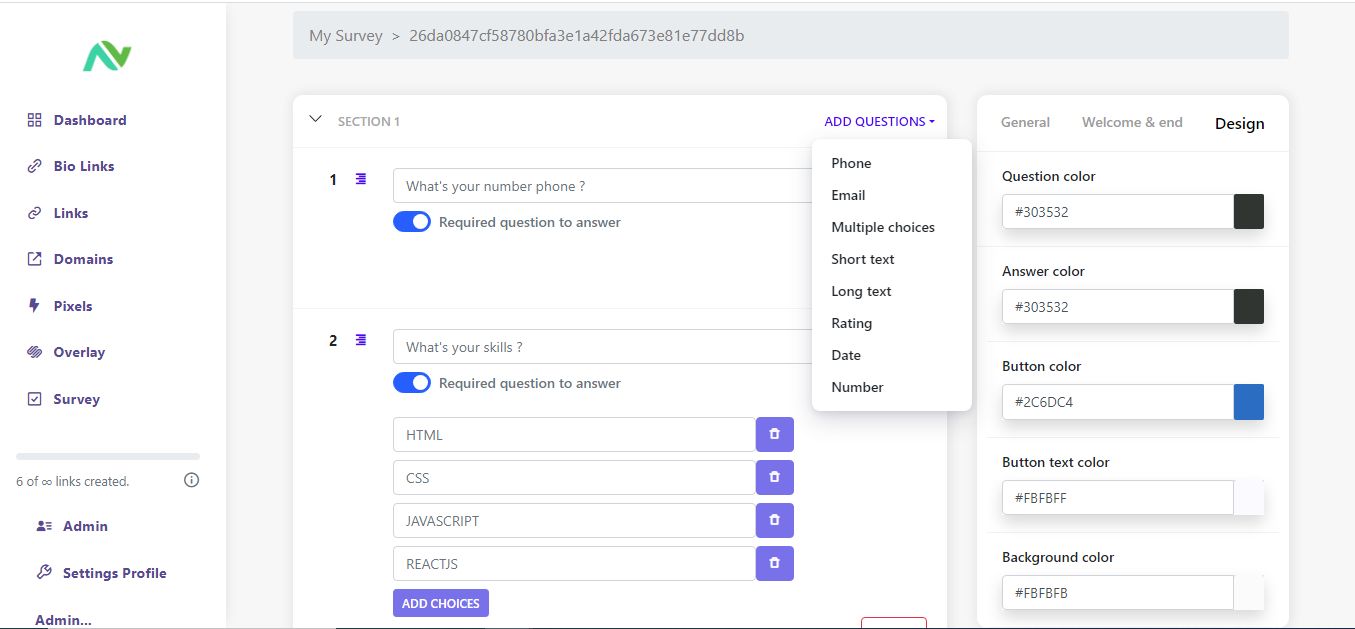Image resolution: width=1355 pixels, height=629 pixels.
Task: Delete the HTML choice with trash icon
Action: click(774, 435)
